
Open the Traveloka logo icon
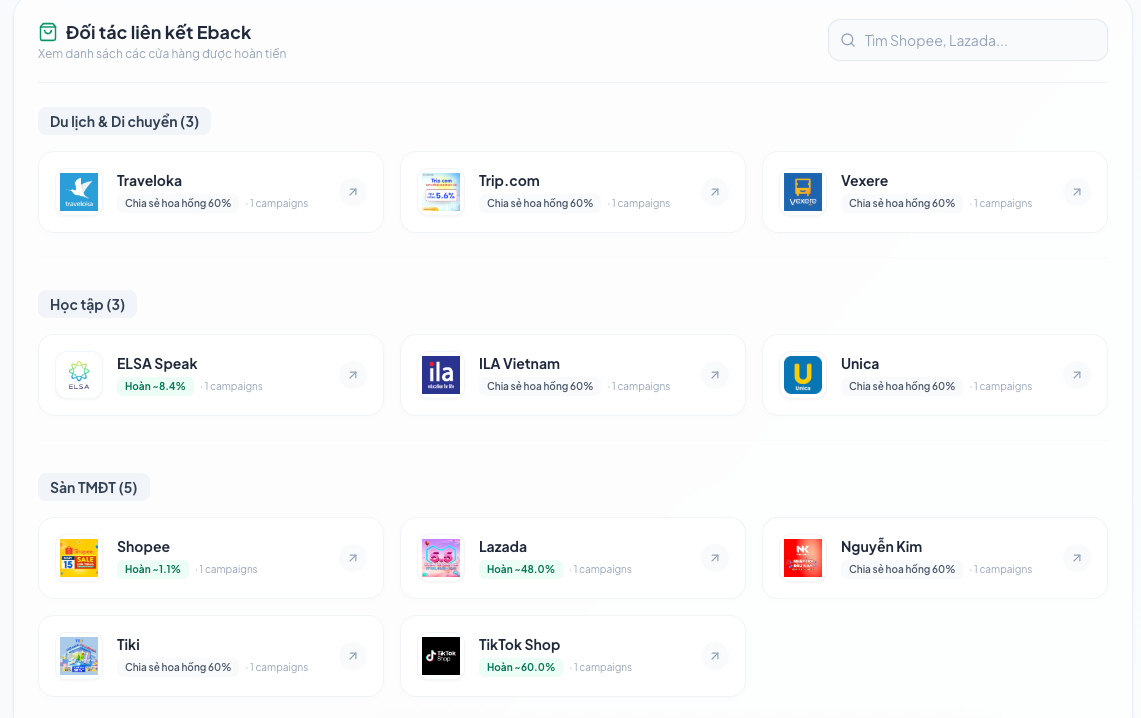pos(79,192)
